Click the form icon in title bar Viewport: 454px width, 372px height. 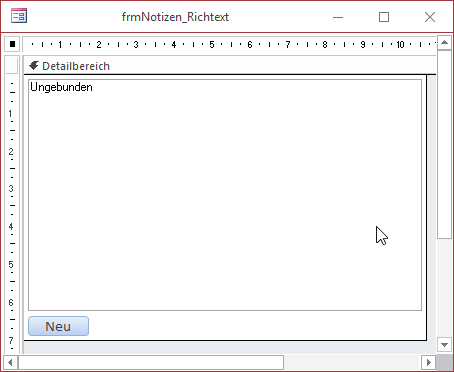click(19, 16)
